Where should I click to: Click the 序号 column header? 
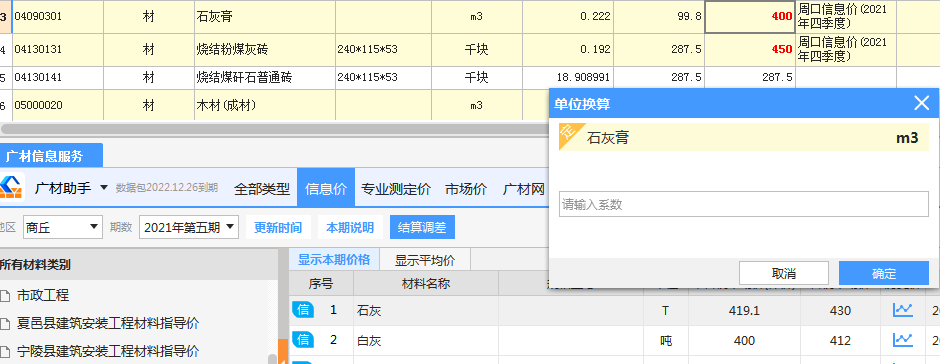321,284
